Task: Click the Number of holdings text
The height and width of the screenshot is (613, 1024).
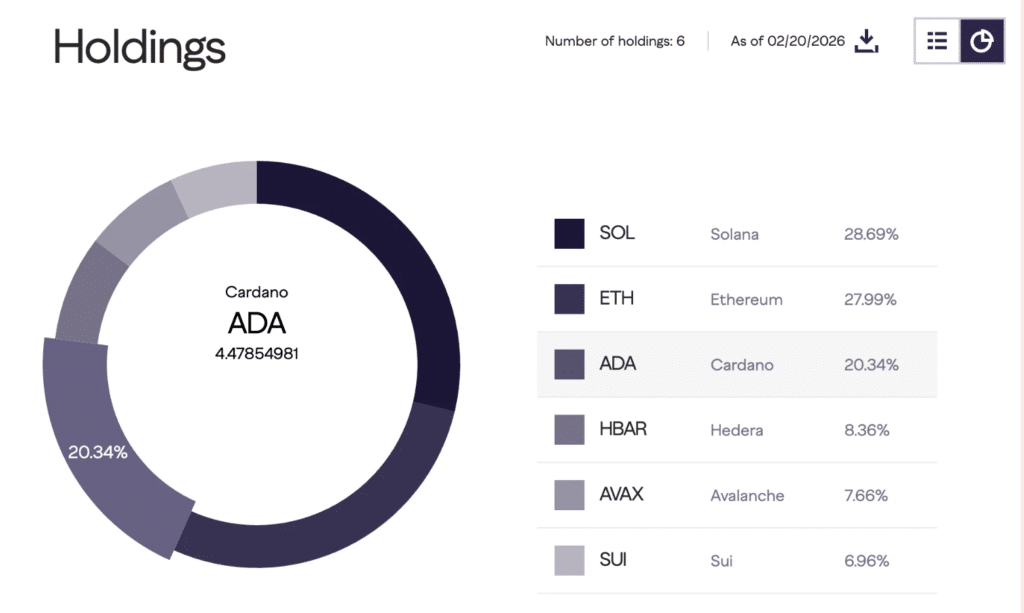Action: 614,41
